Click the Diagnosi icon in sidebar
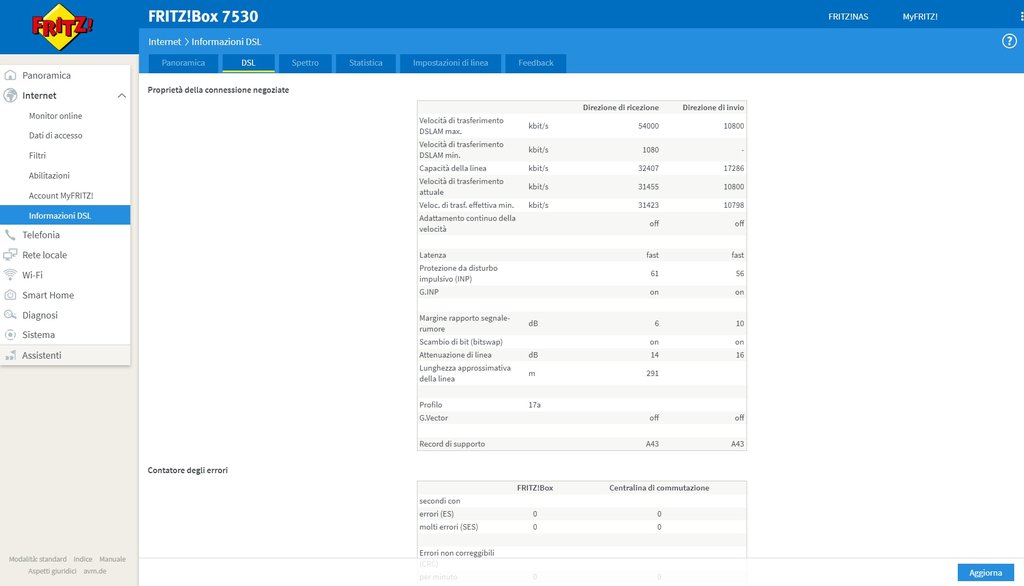The height and width of the screenshot is (586, 1024). click(x=11, y=315)
